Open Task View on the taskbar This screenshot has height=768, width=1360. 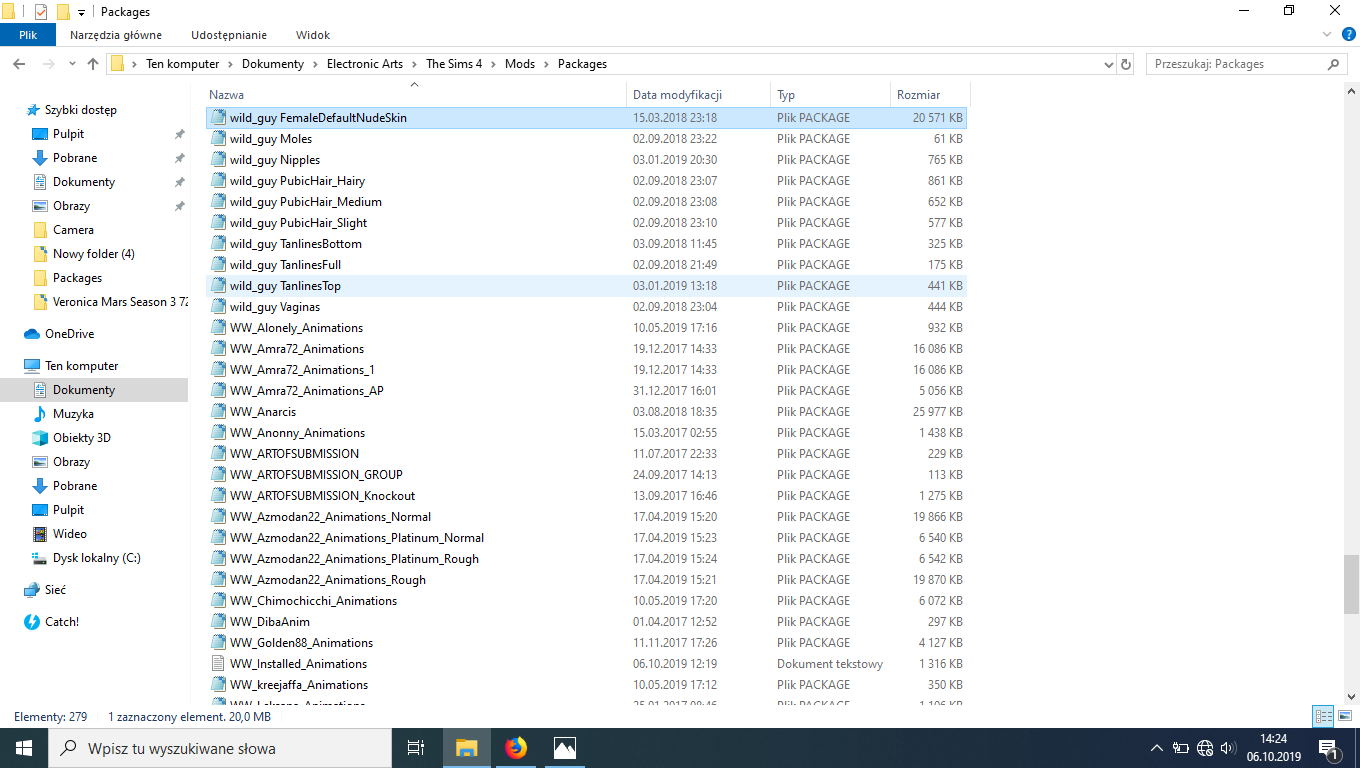pyautogui.click(x=417, y=748)
